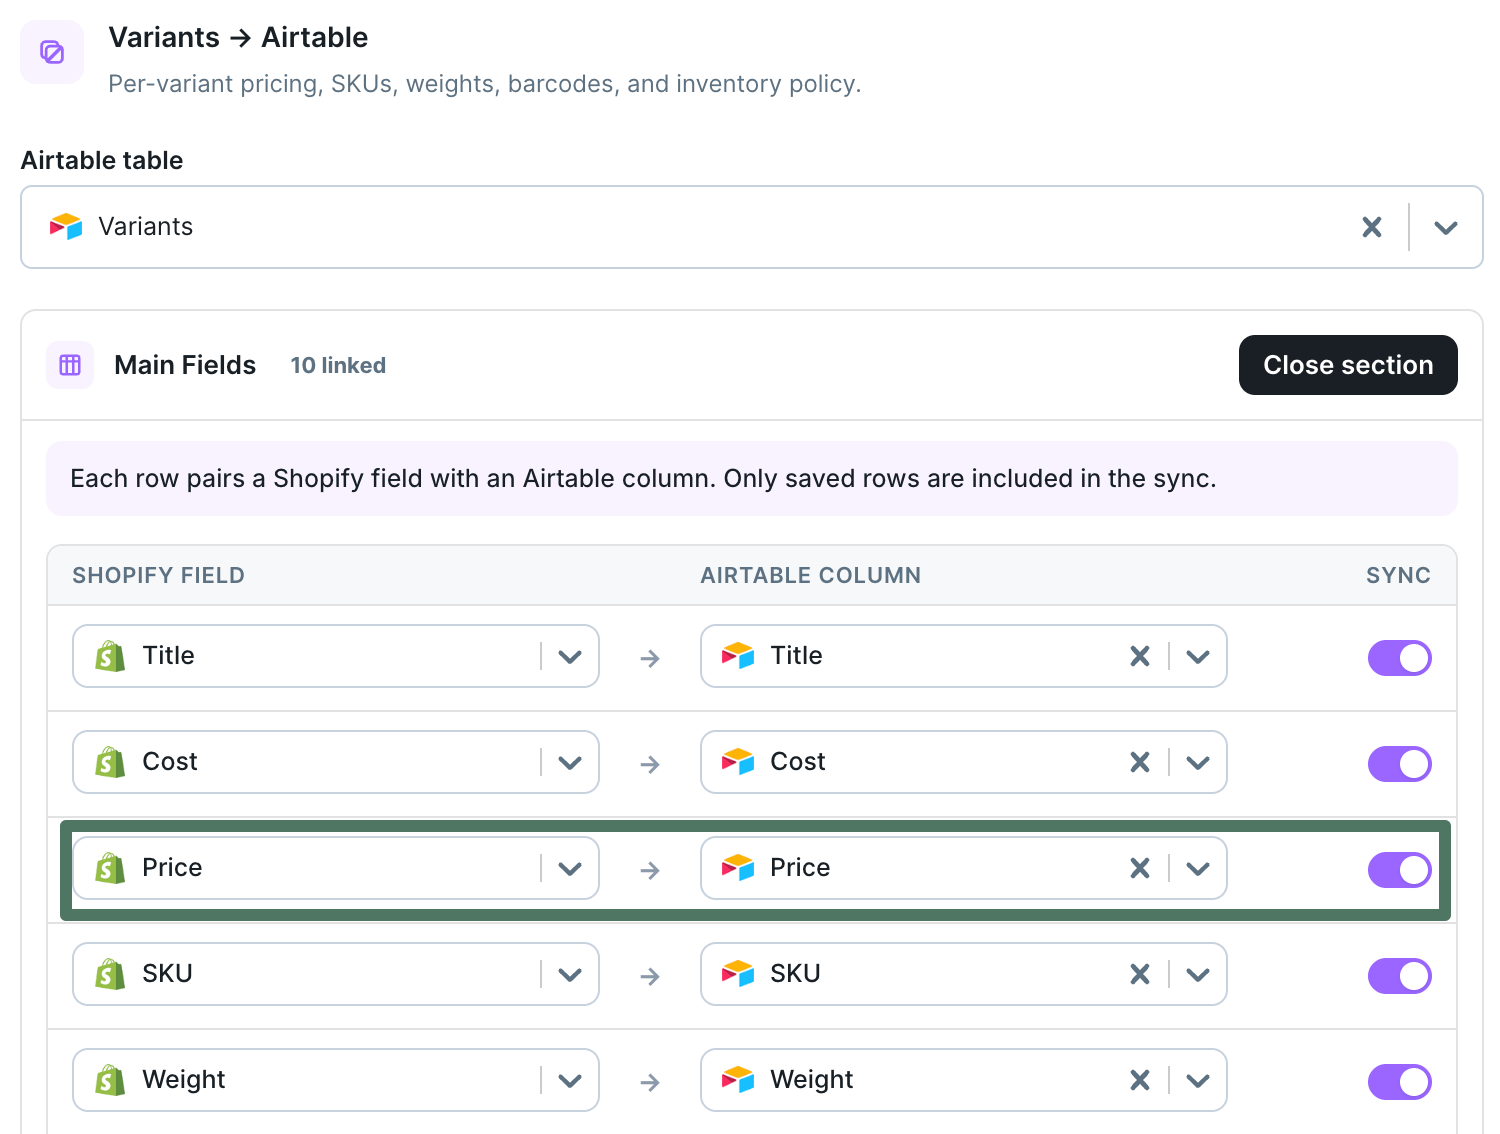Click the SHOPIFY FIELD column header

(x=159, y=576)
